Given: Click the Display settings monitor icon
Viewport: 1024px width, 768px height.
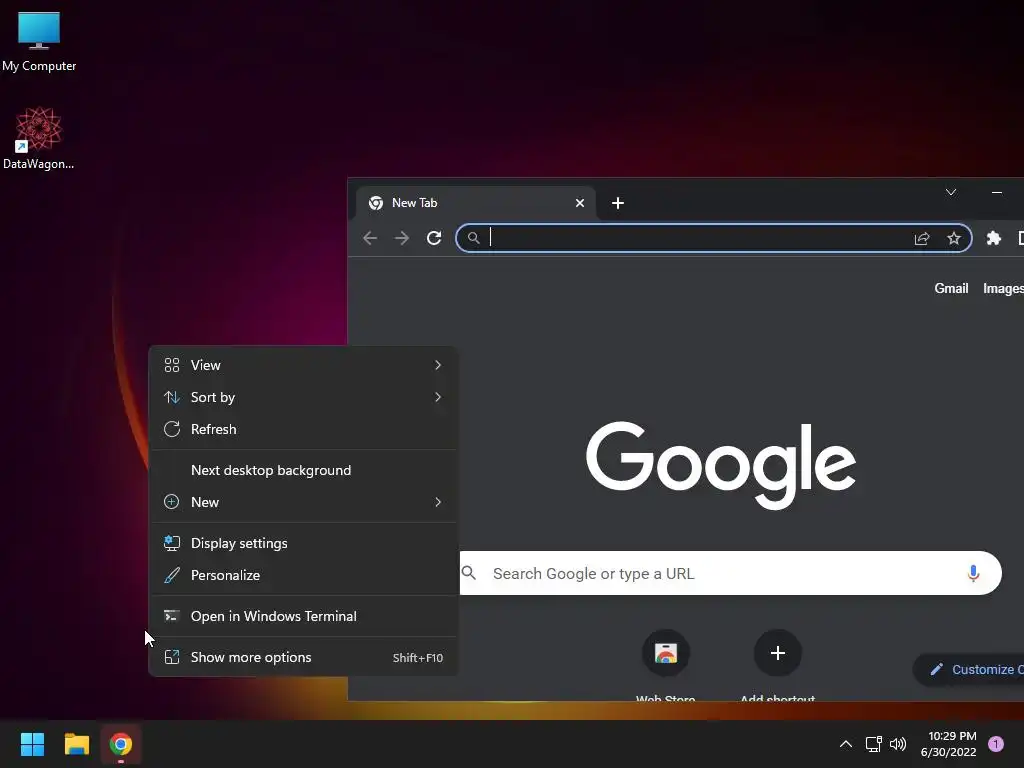Looking at the screenshot, I should pyautogui.click(x=172, y=543).
